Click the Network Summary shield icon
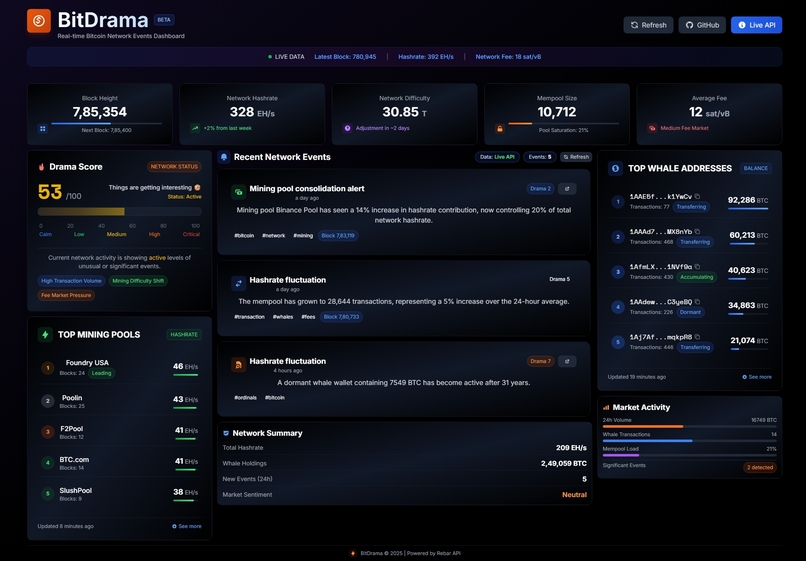 [x=226, y=433]
